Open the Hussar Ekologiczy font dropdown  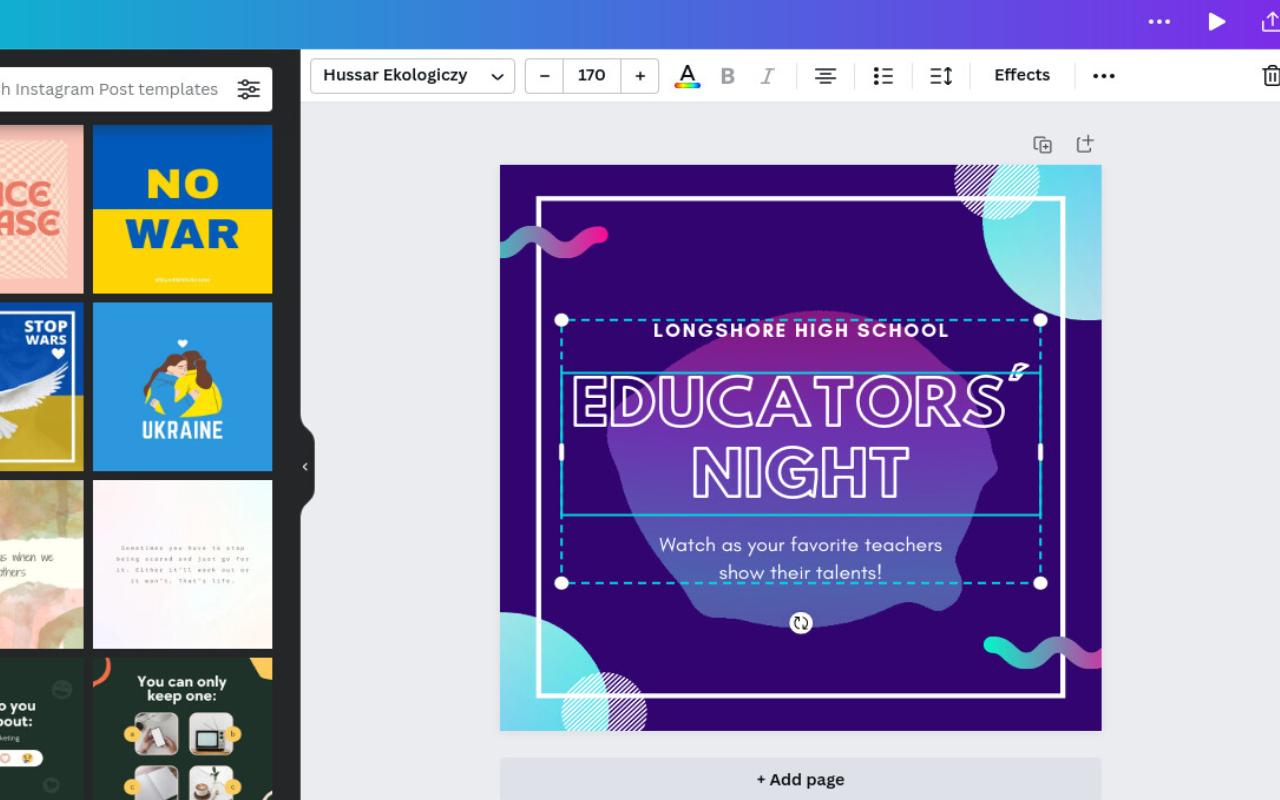coord(412,76)
